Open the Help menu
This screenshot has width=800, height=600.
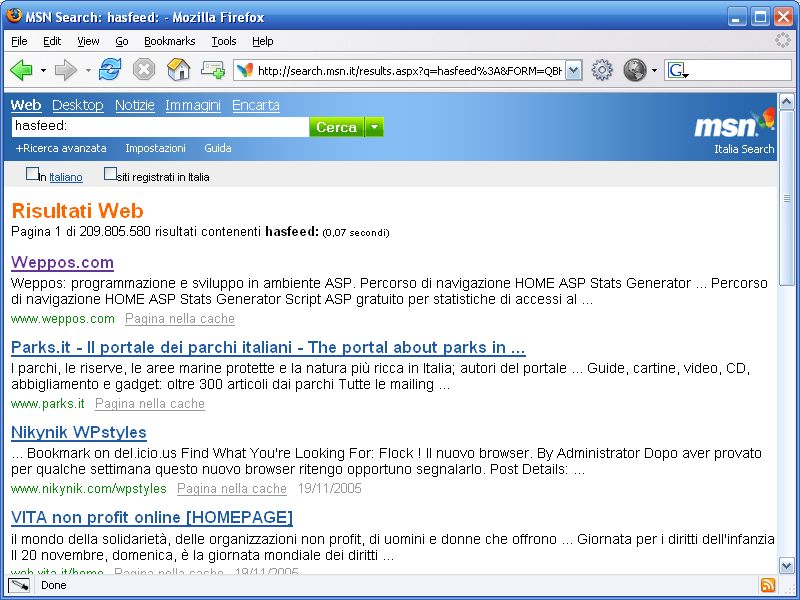coord(263,41)
